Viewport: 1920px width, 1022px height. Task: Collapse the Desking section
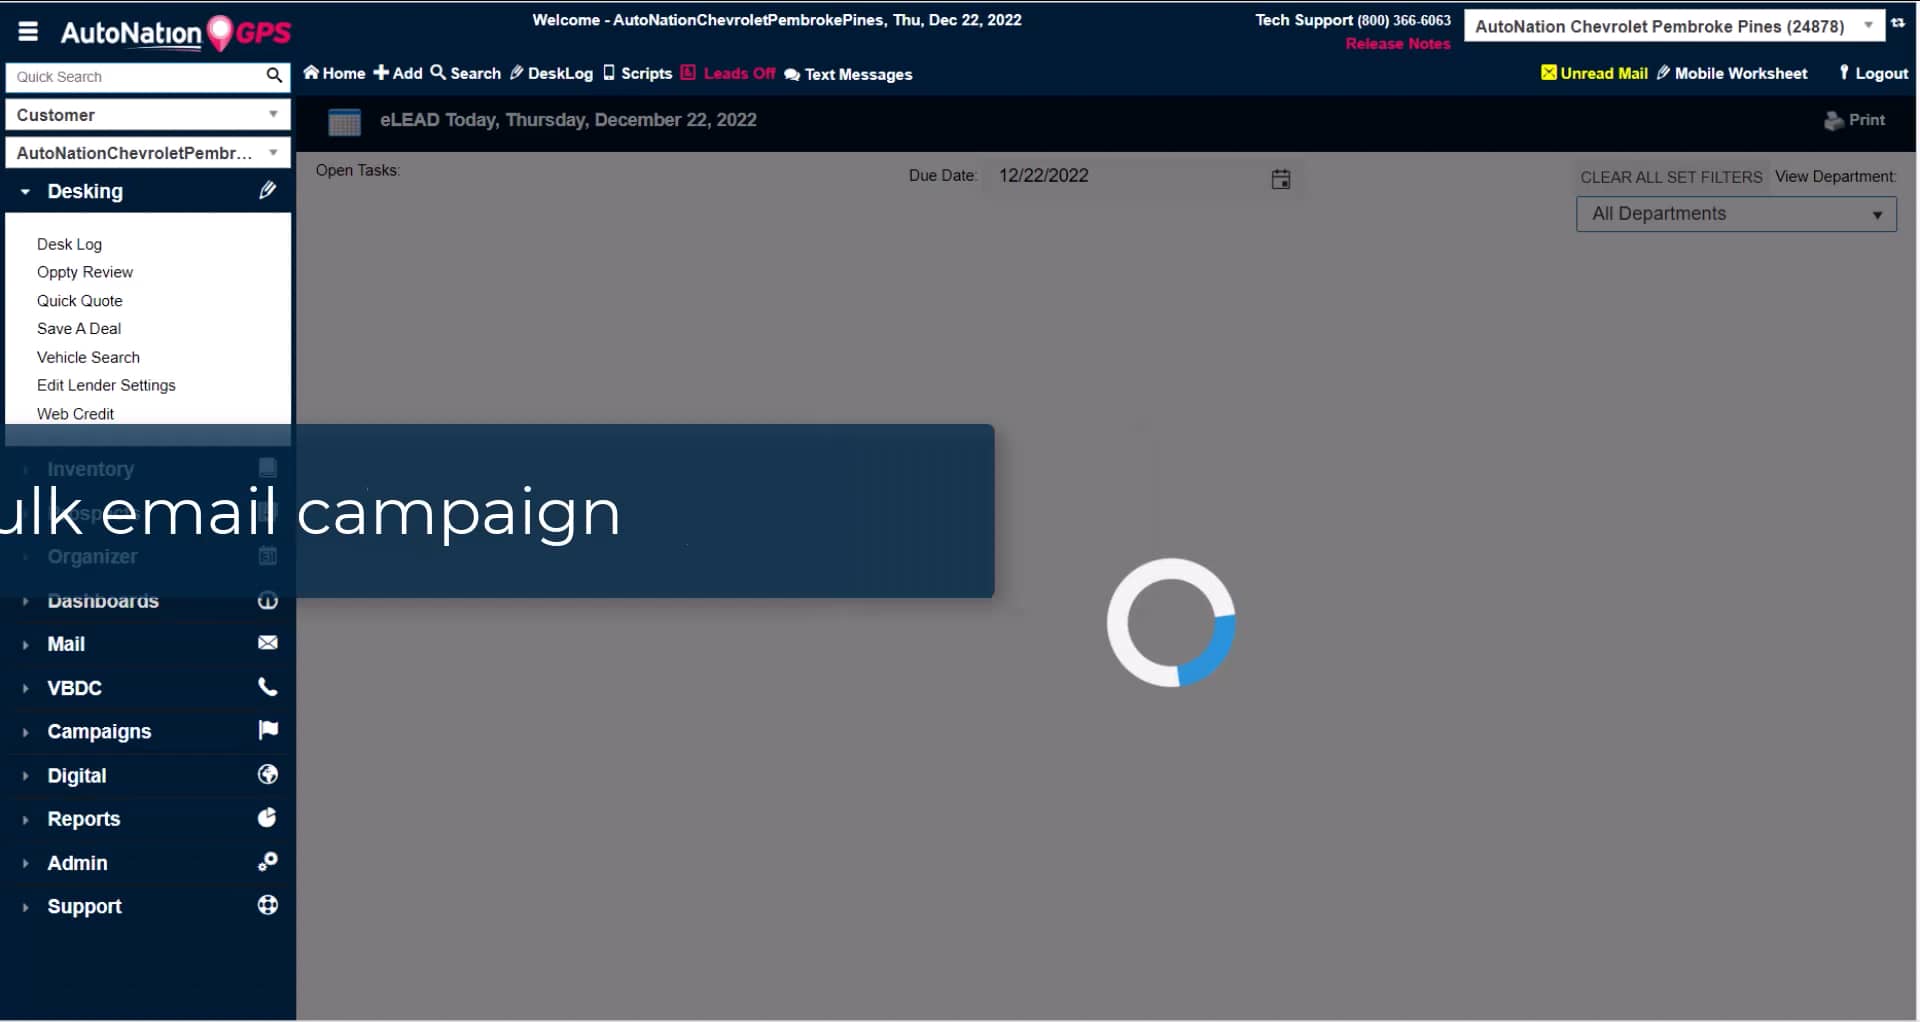pyautogui.click(x=24, y=191)
